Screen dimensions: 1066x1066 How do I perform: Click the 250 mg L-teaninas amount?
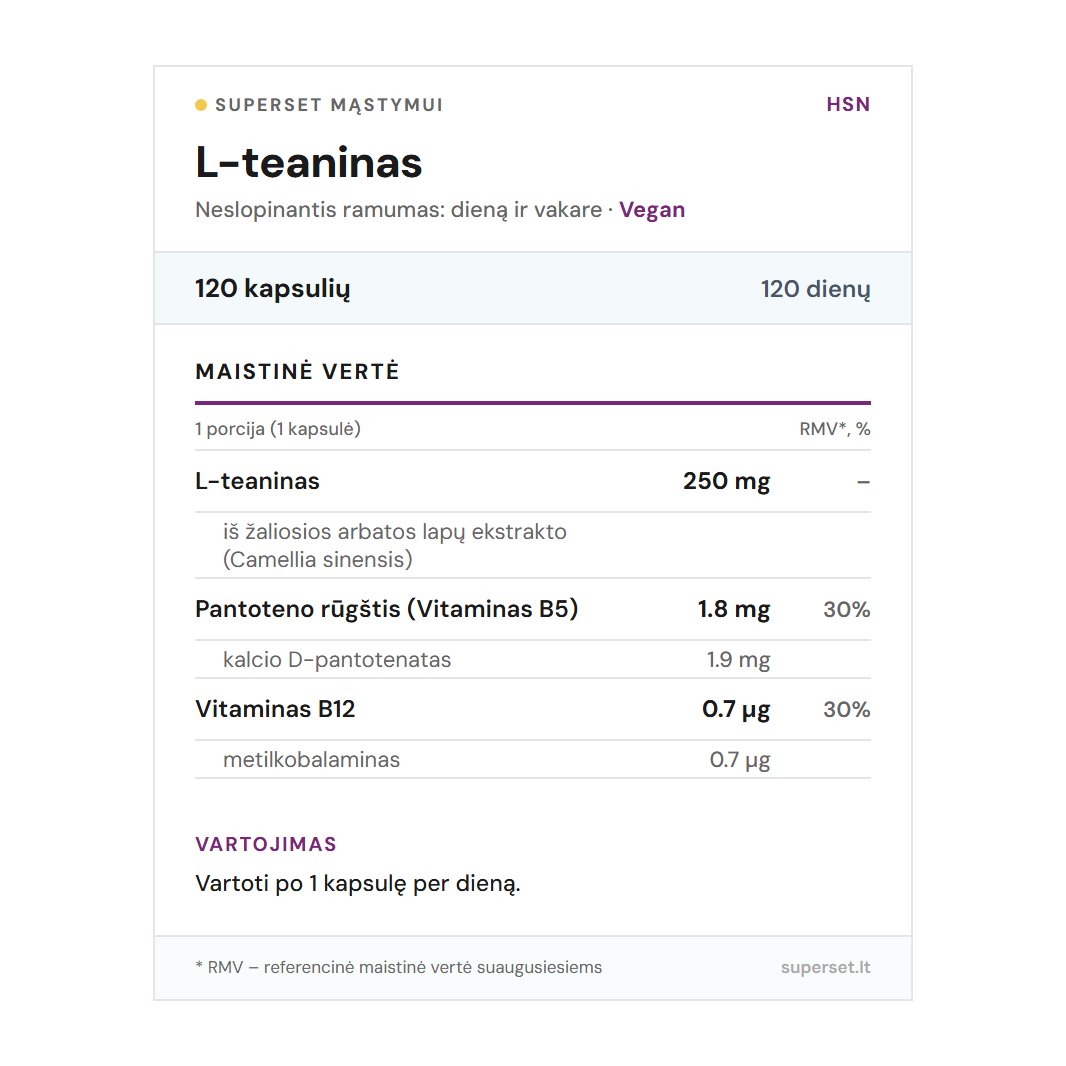[726, 481]
